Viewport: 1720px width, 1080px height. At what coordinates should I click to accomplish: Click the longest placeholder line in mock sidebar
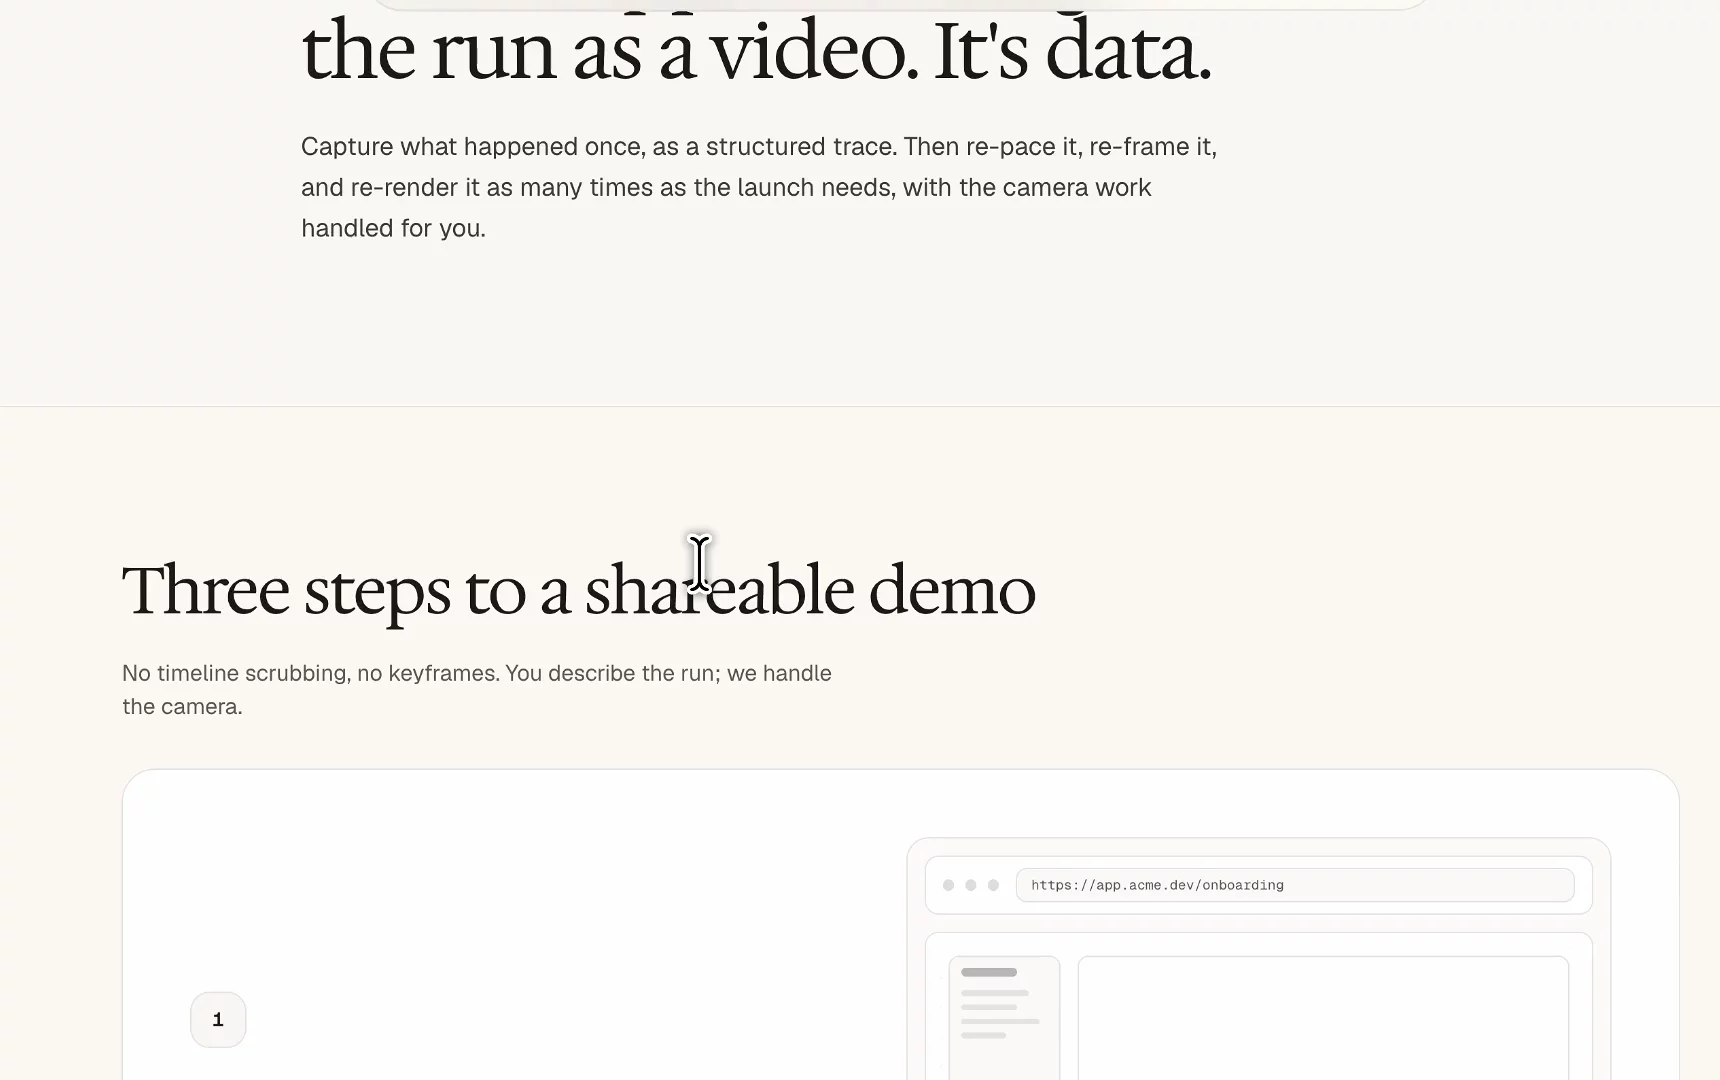click(x=1000, y=1021)
